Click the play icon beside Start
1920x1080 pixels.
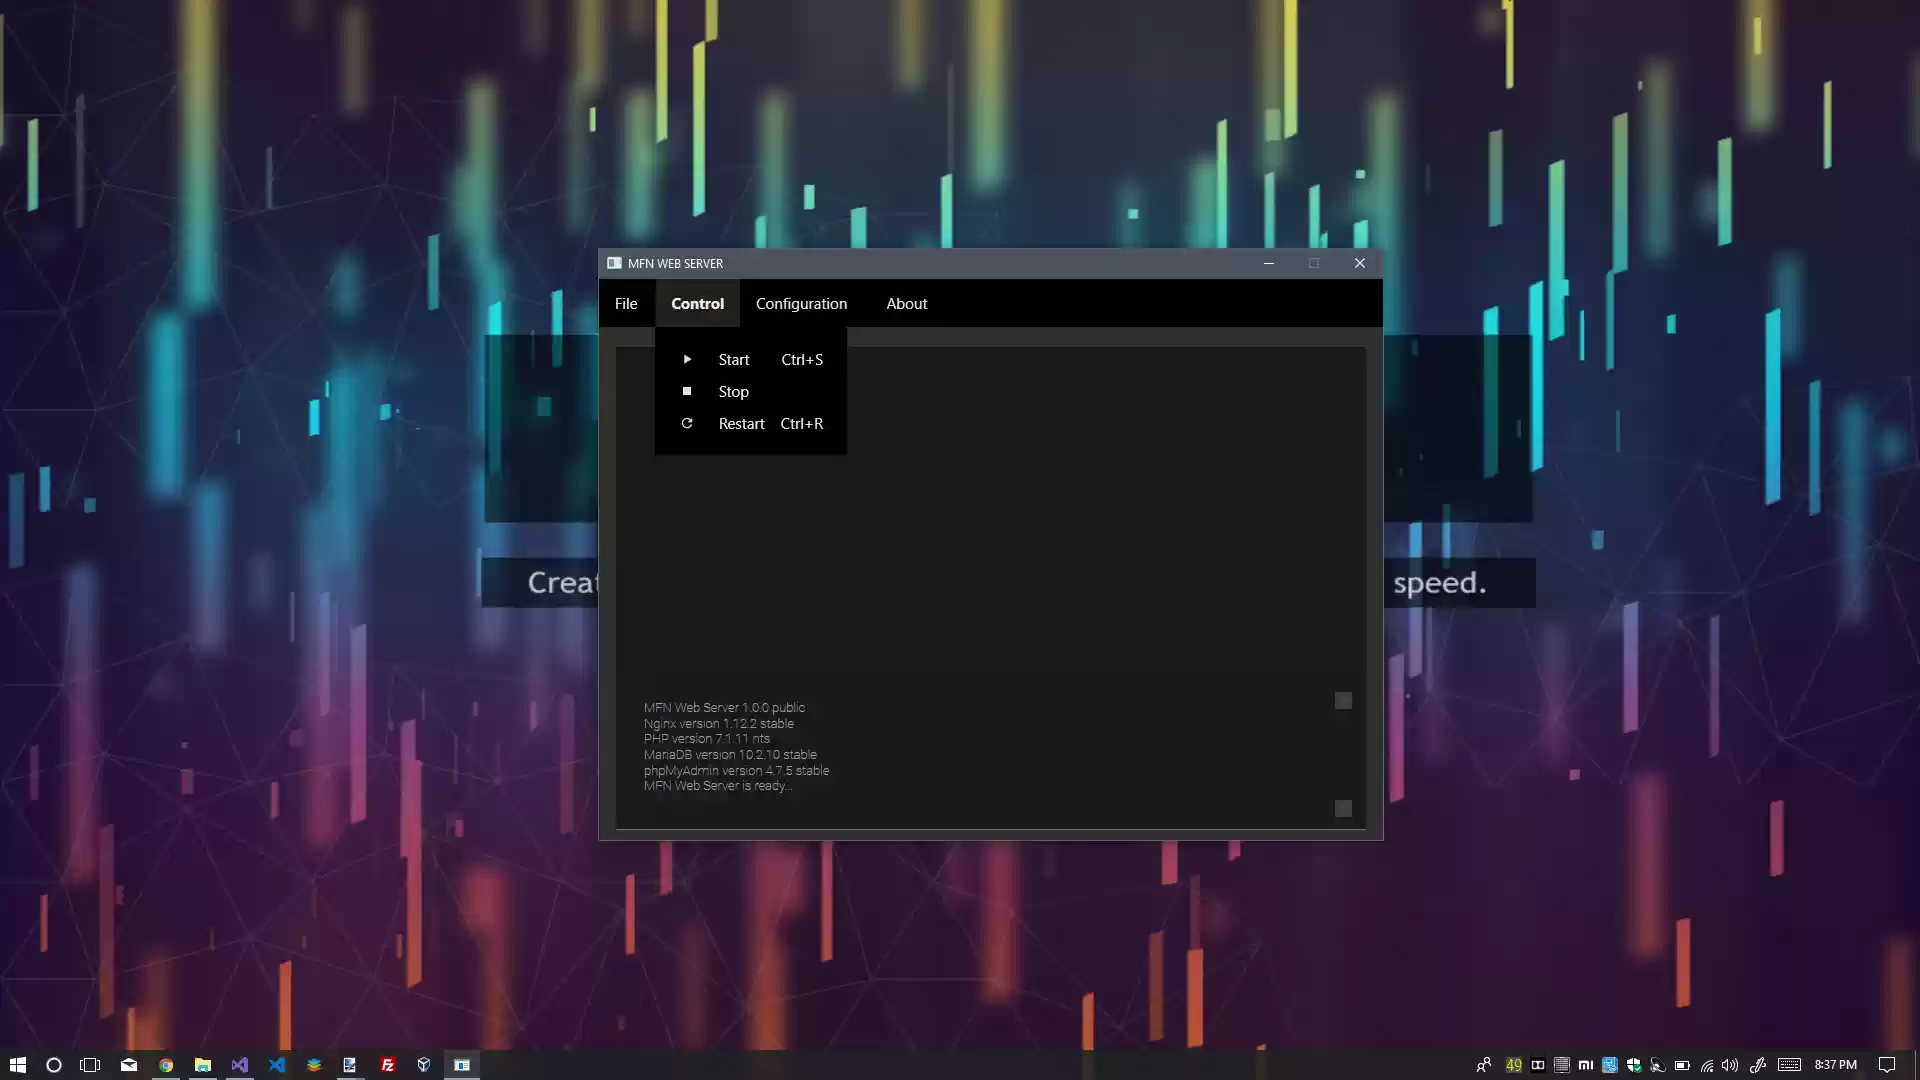pos(687,359)
